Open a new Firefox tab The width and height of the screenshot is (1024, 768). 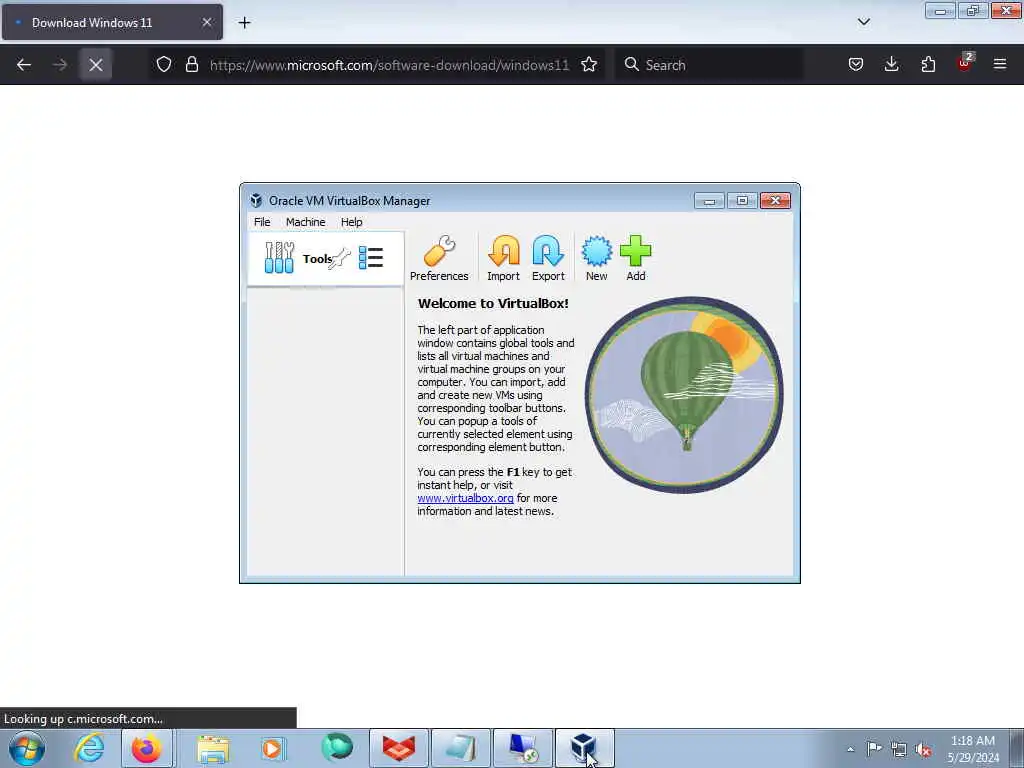(x=244, y=23)
